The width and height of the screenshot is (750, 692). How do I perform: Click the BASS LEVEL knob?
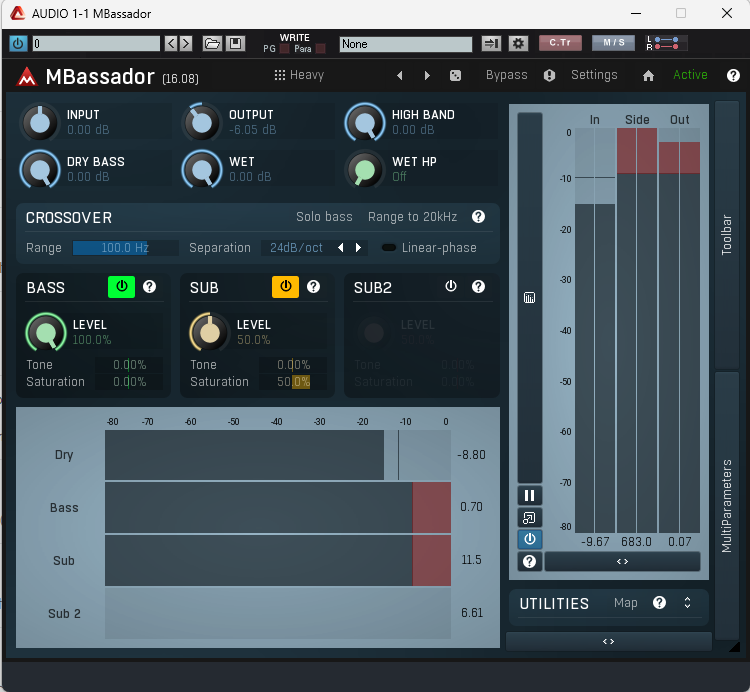(x=45, y=332)
